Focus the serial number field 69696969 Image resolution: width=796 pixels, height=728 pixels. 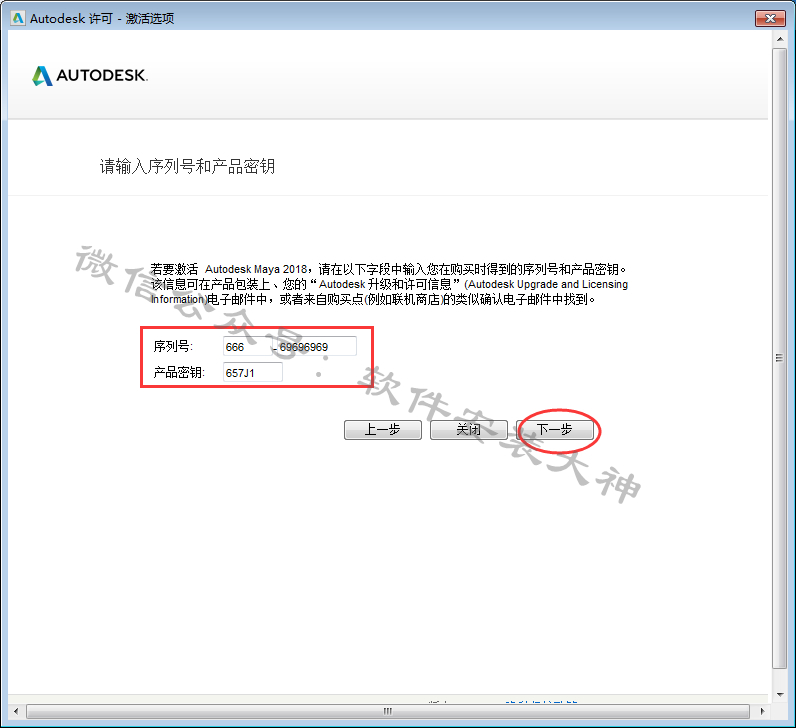point(316,347)
